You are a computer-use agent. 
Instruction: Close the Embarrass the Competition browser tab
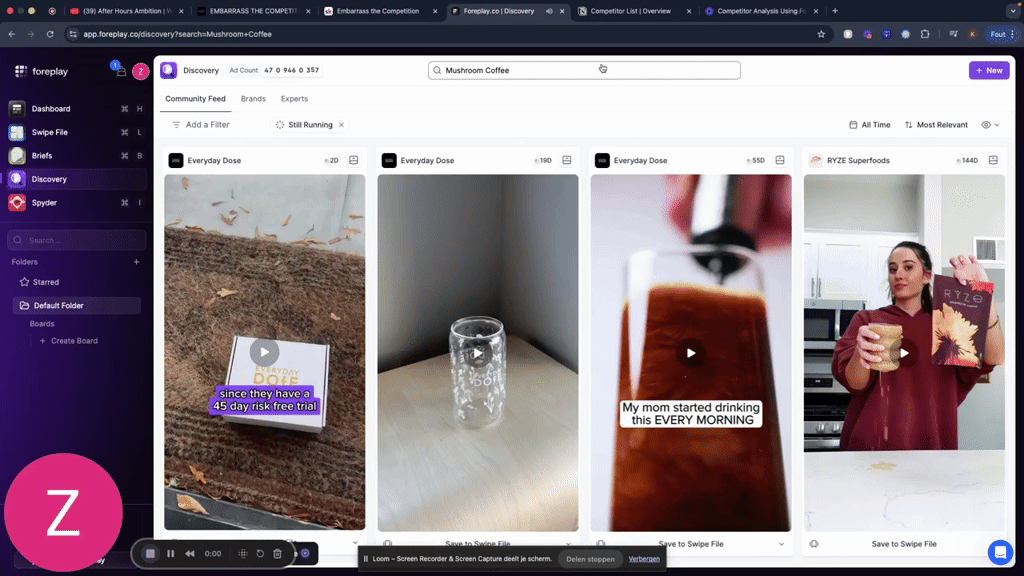pyautogui.click(x=435, y=11)
